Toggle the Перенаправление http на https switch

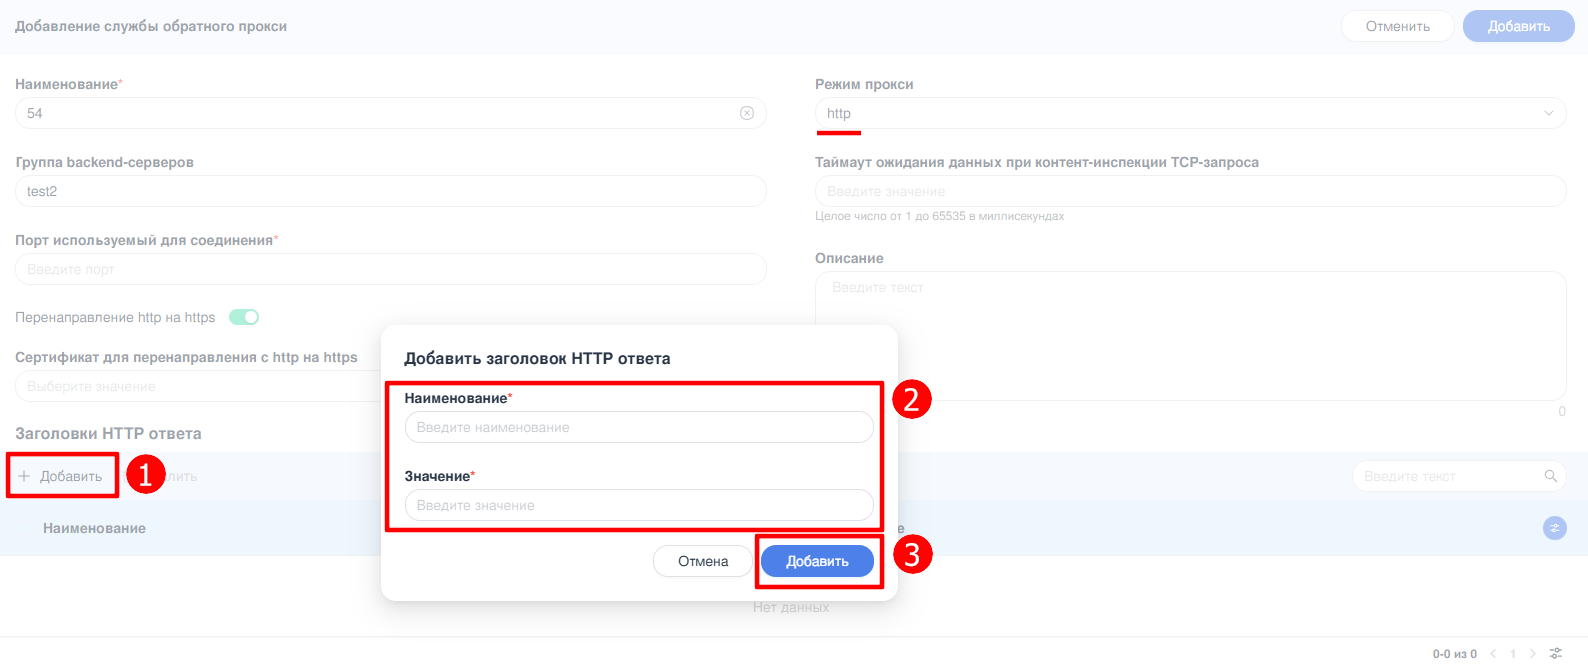[x=244, y=317]
